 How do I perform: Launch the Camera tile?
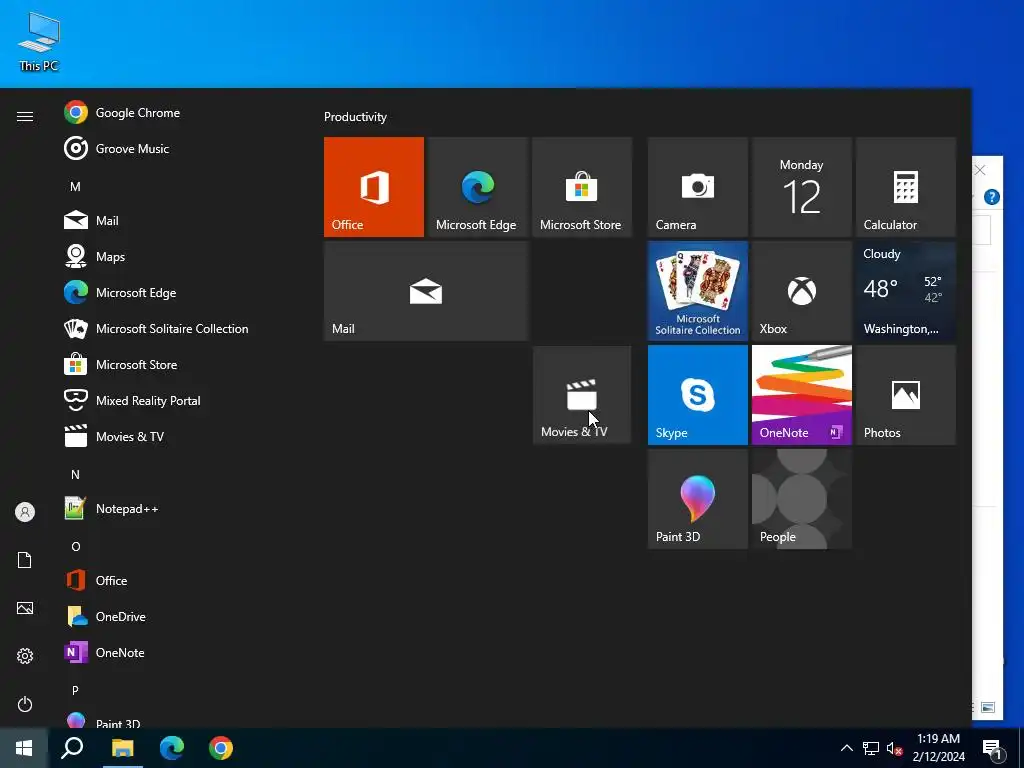click(x=697, y=187)
